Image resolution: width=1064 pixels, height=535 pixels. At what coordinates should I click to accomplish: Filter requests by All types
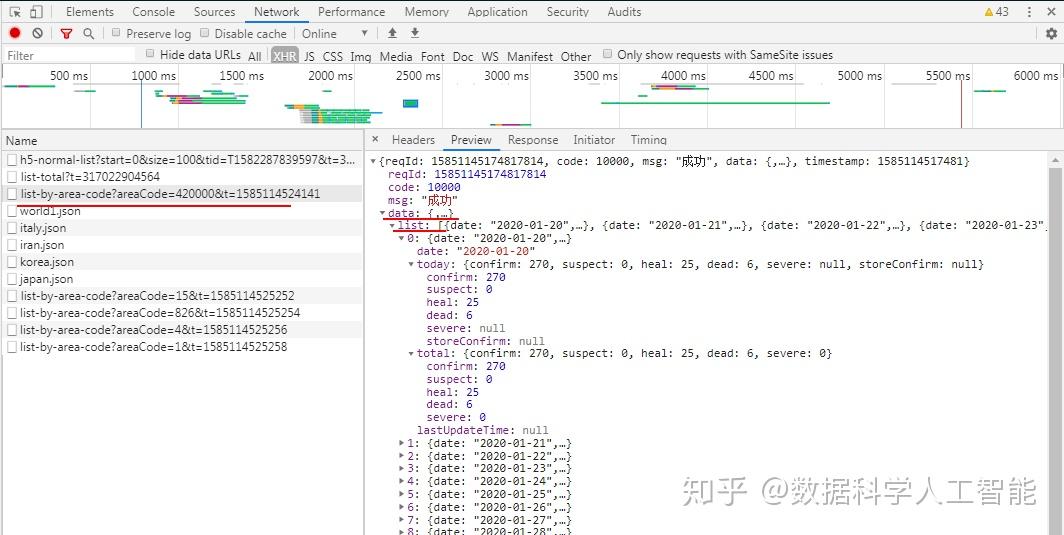tap(254, 56)
